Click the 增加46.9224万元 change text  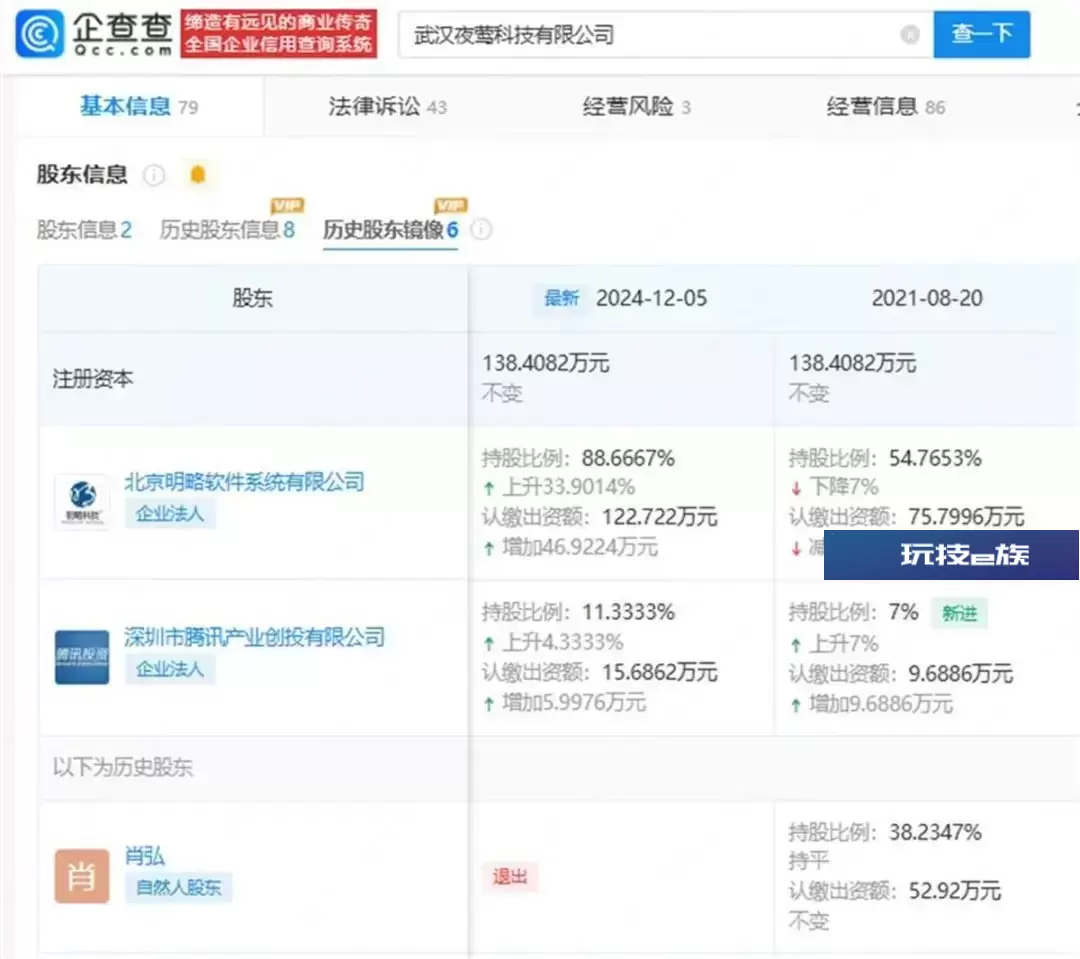pos(580,548)
